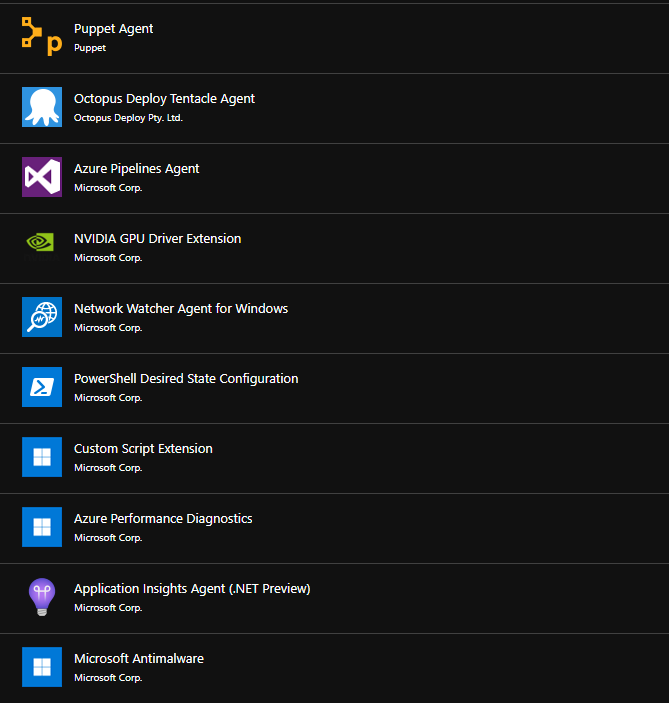Viewport: 669px width, 703px height.
Task: Click the Puppet Agent orange logo icon
Action: tap(42, 37)
